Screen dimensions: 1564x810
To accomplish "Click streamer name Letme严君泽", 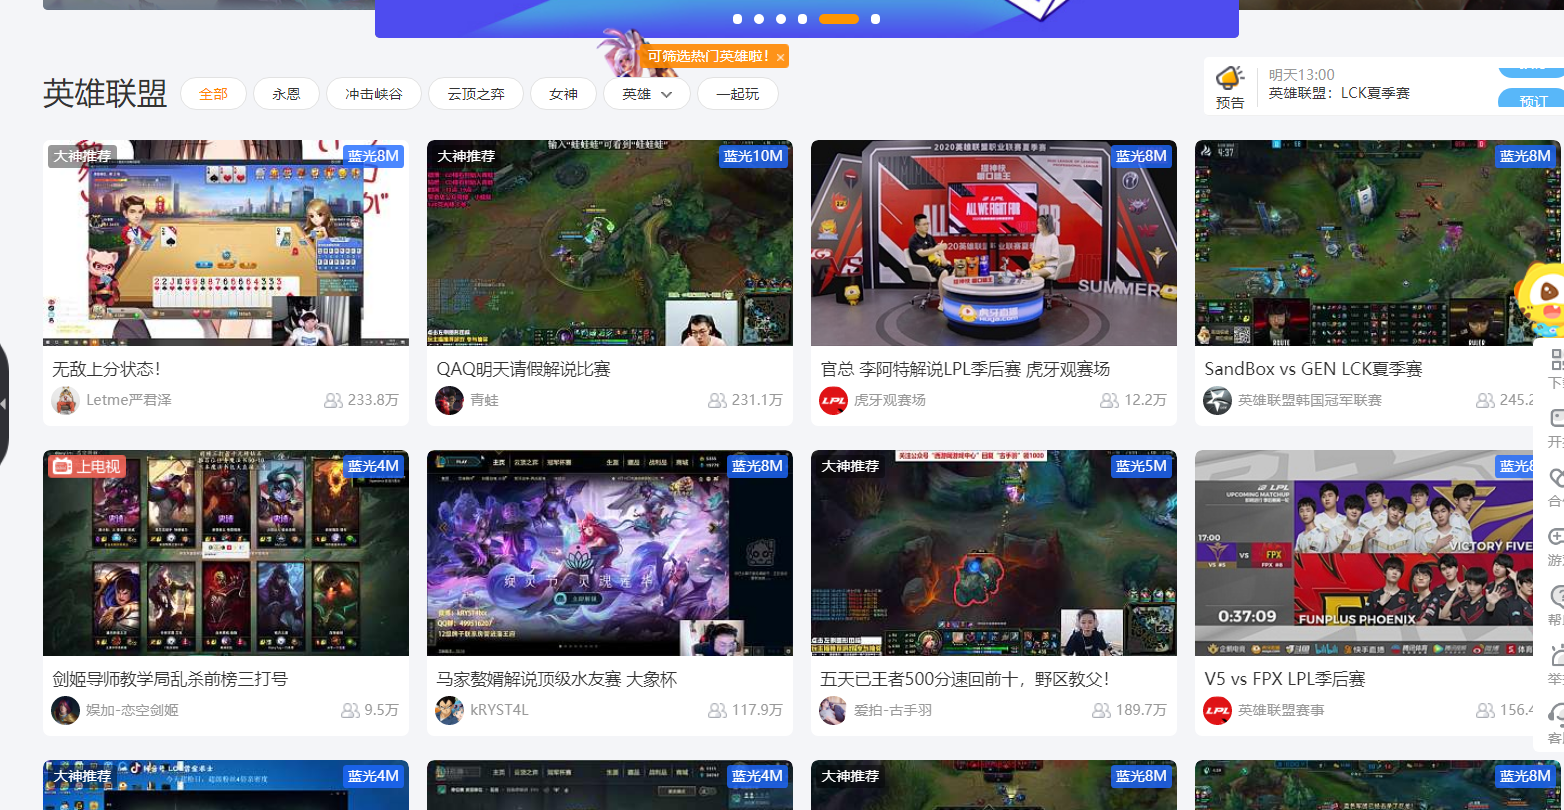I will click(129, 400).
